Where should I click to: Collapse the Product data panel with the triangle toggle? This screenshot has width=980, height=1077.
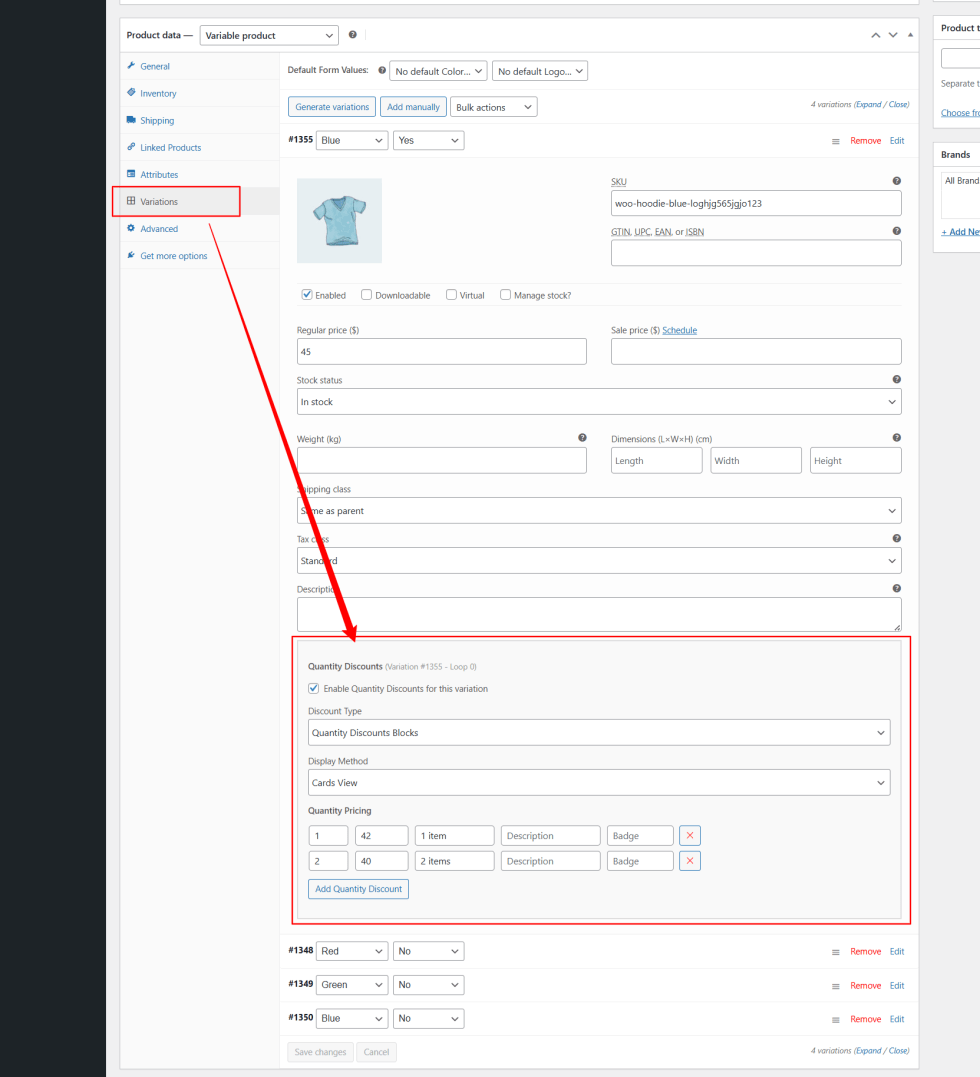(910, 35)
